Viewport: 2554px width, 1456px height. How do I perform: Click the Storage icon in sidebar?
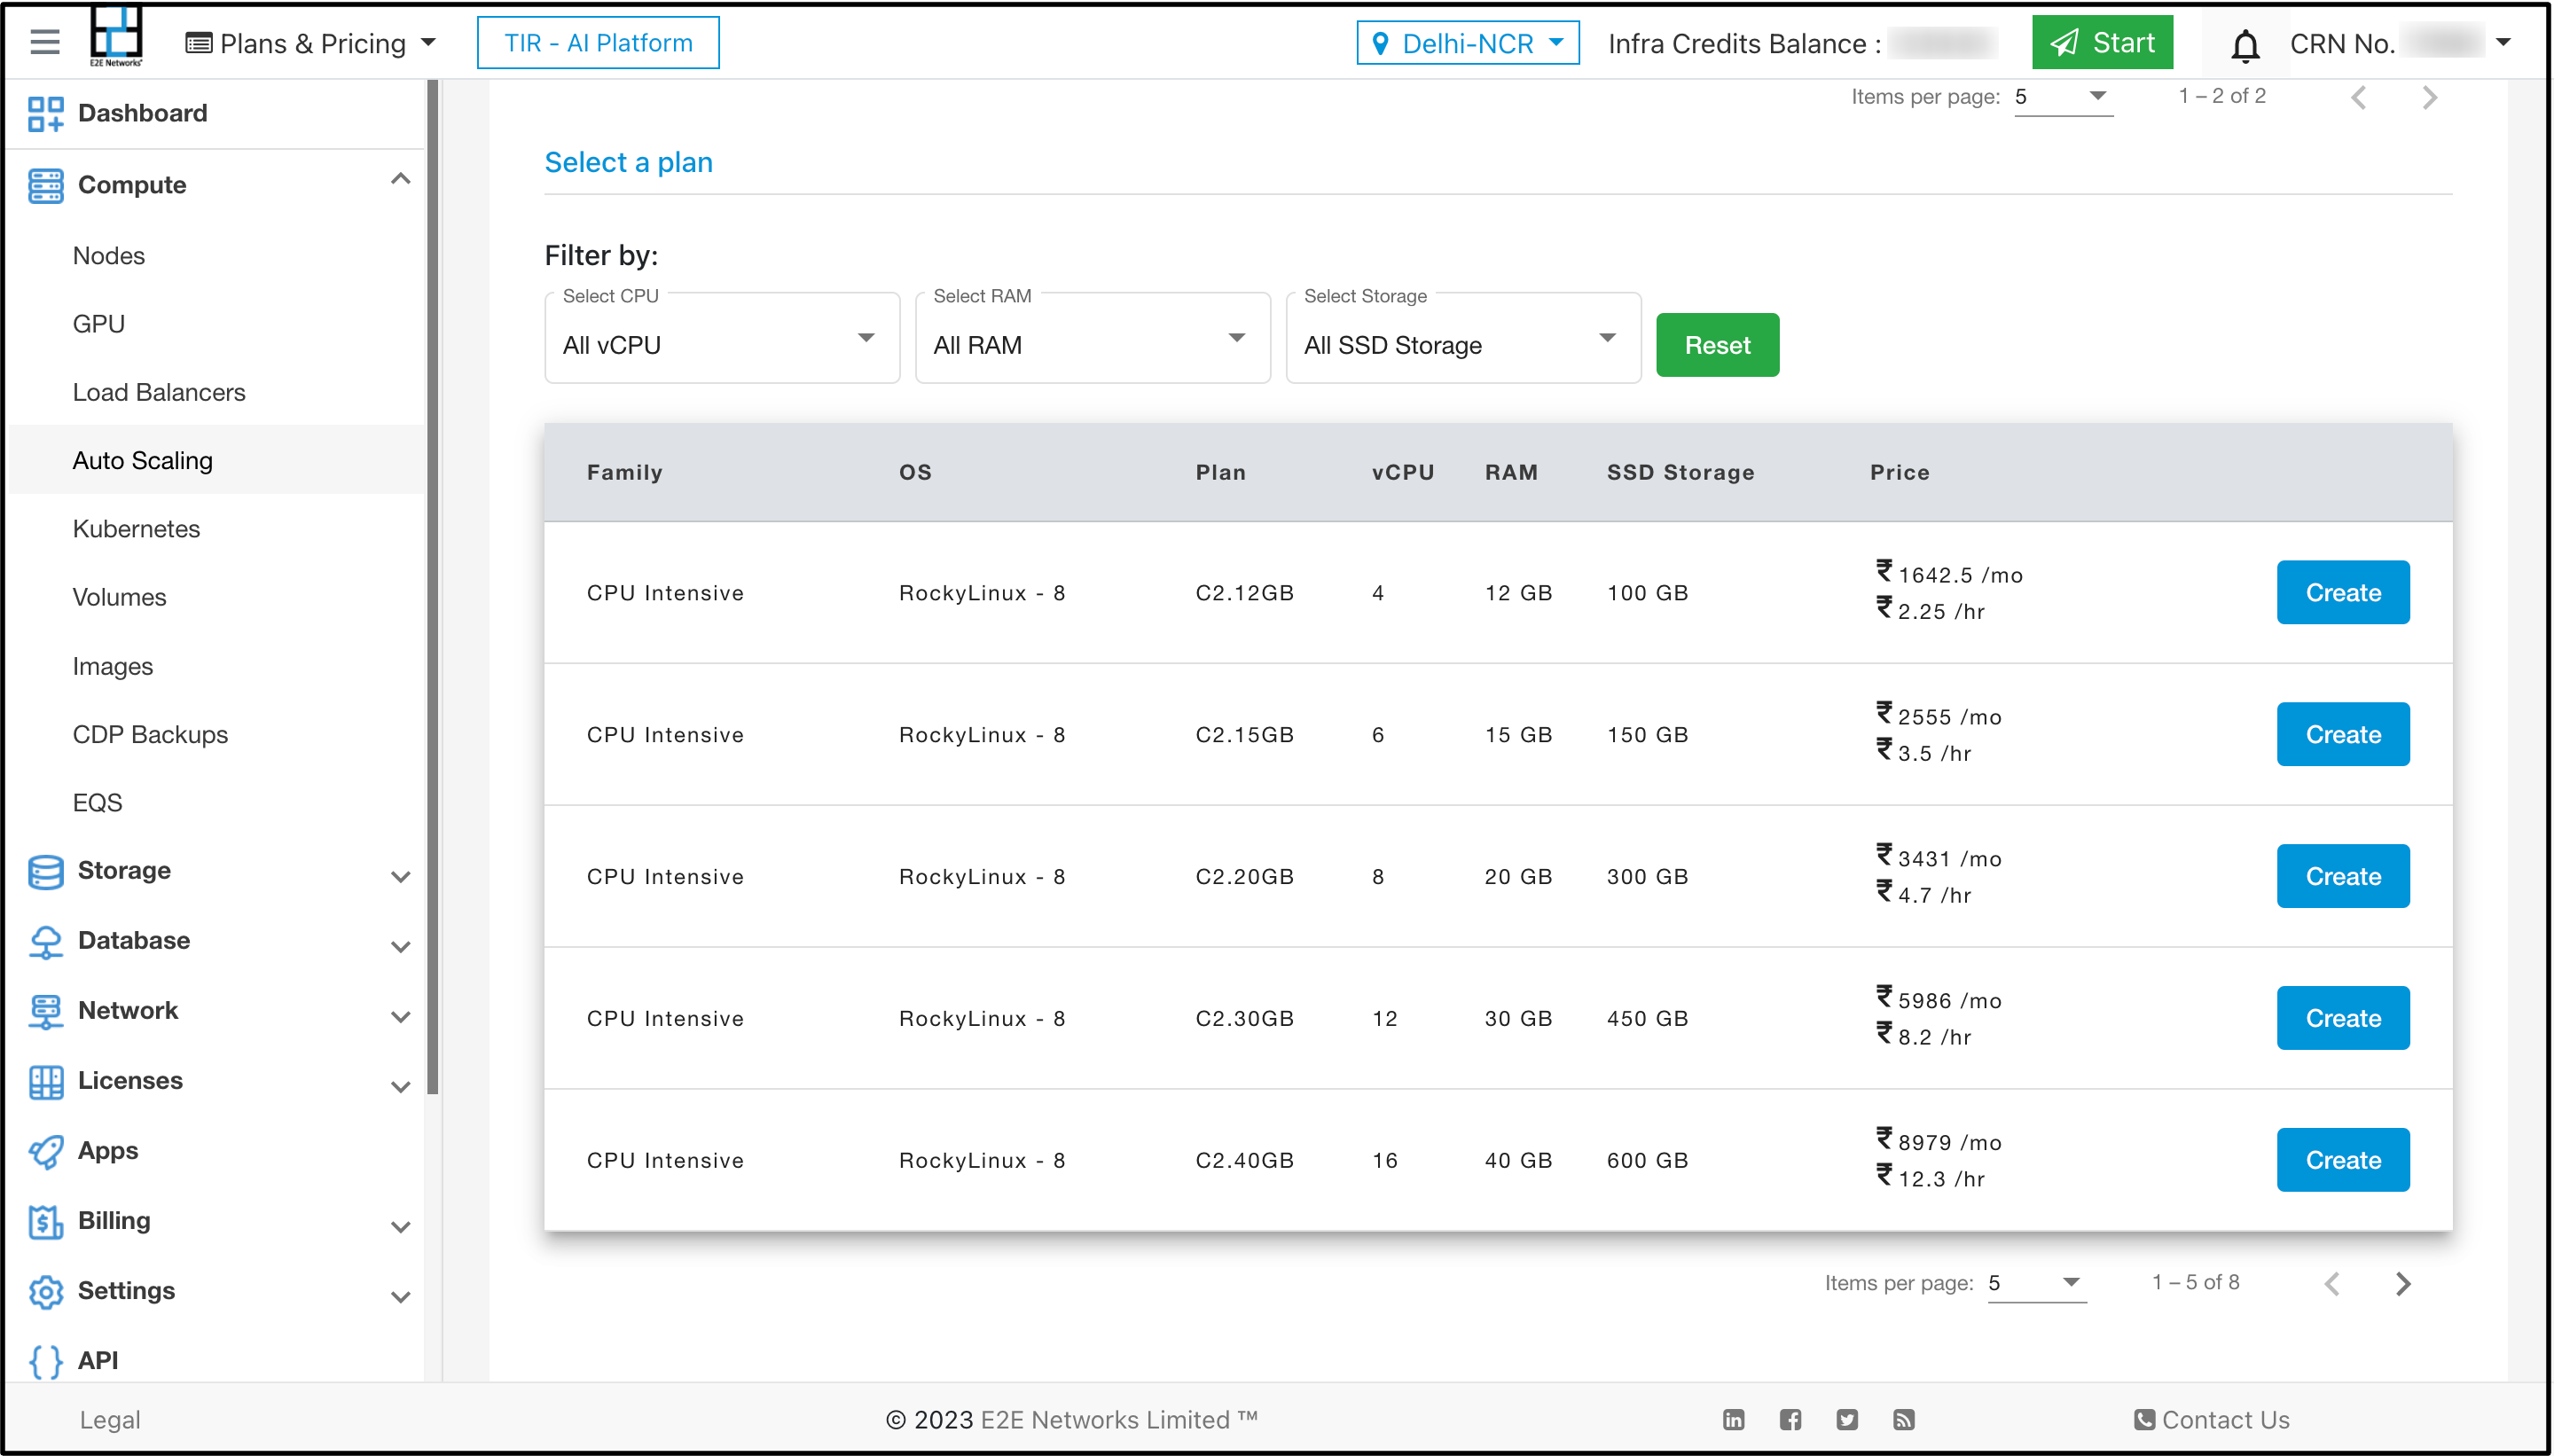coord(46,871)
